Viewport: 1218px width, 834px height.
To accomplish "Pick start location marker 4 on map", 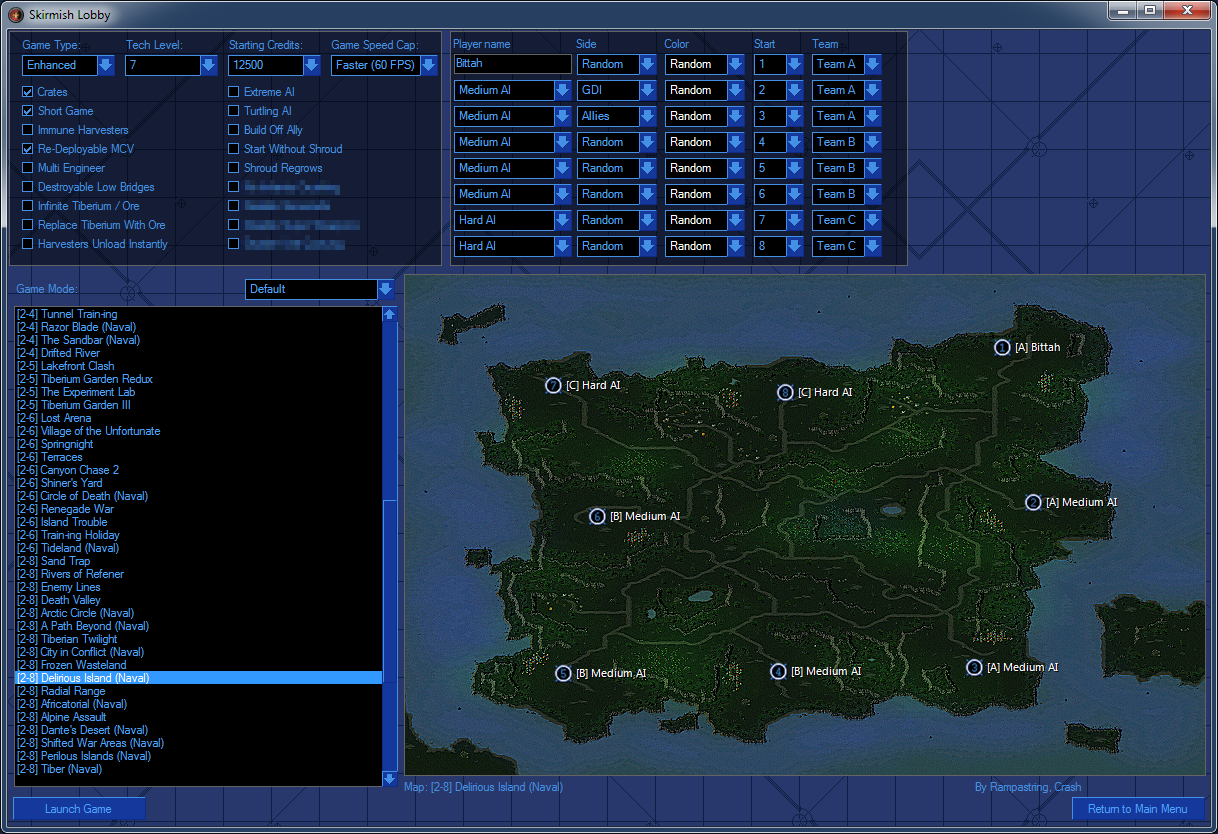I will click(x=778, y=671).
